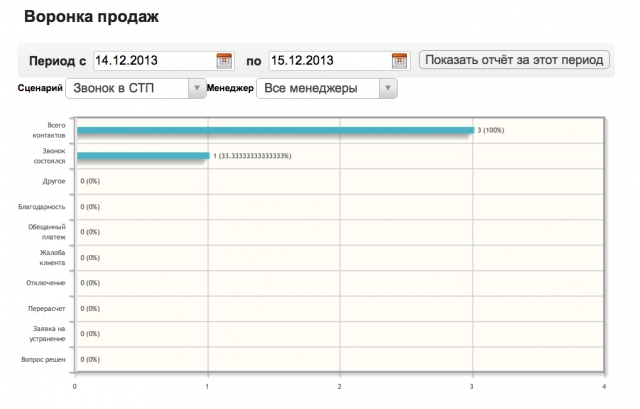Click the Период с label

click(x=58, y=61)
